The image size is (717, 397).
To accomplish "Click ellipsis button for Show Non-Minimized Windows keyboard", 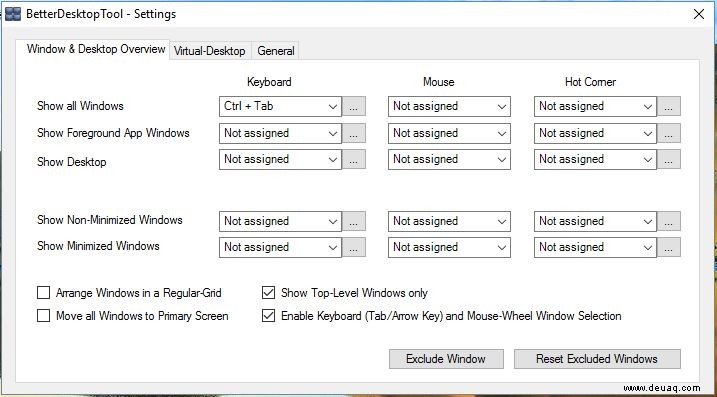I will [354, 221].
